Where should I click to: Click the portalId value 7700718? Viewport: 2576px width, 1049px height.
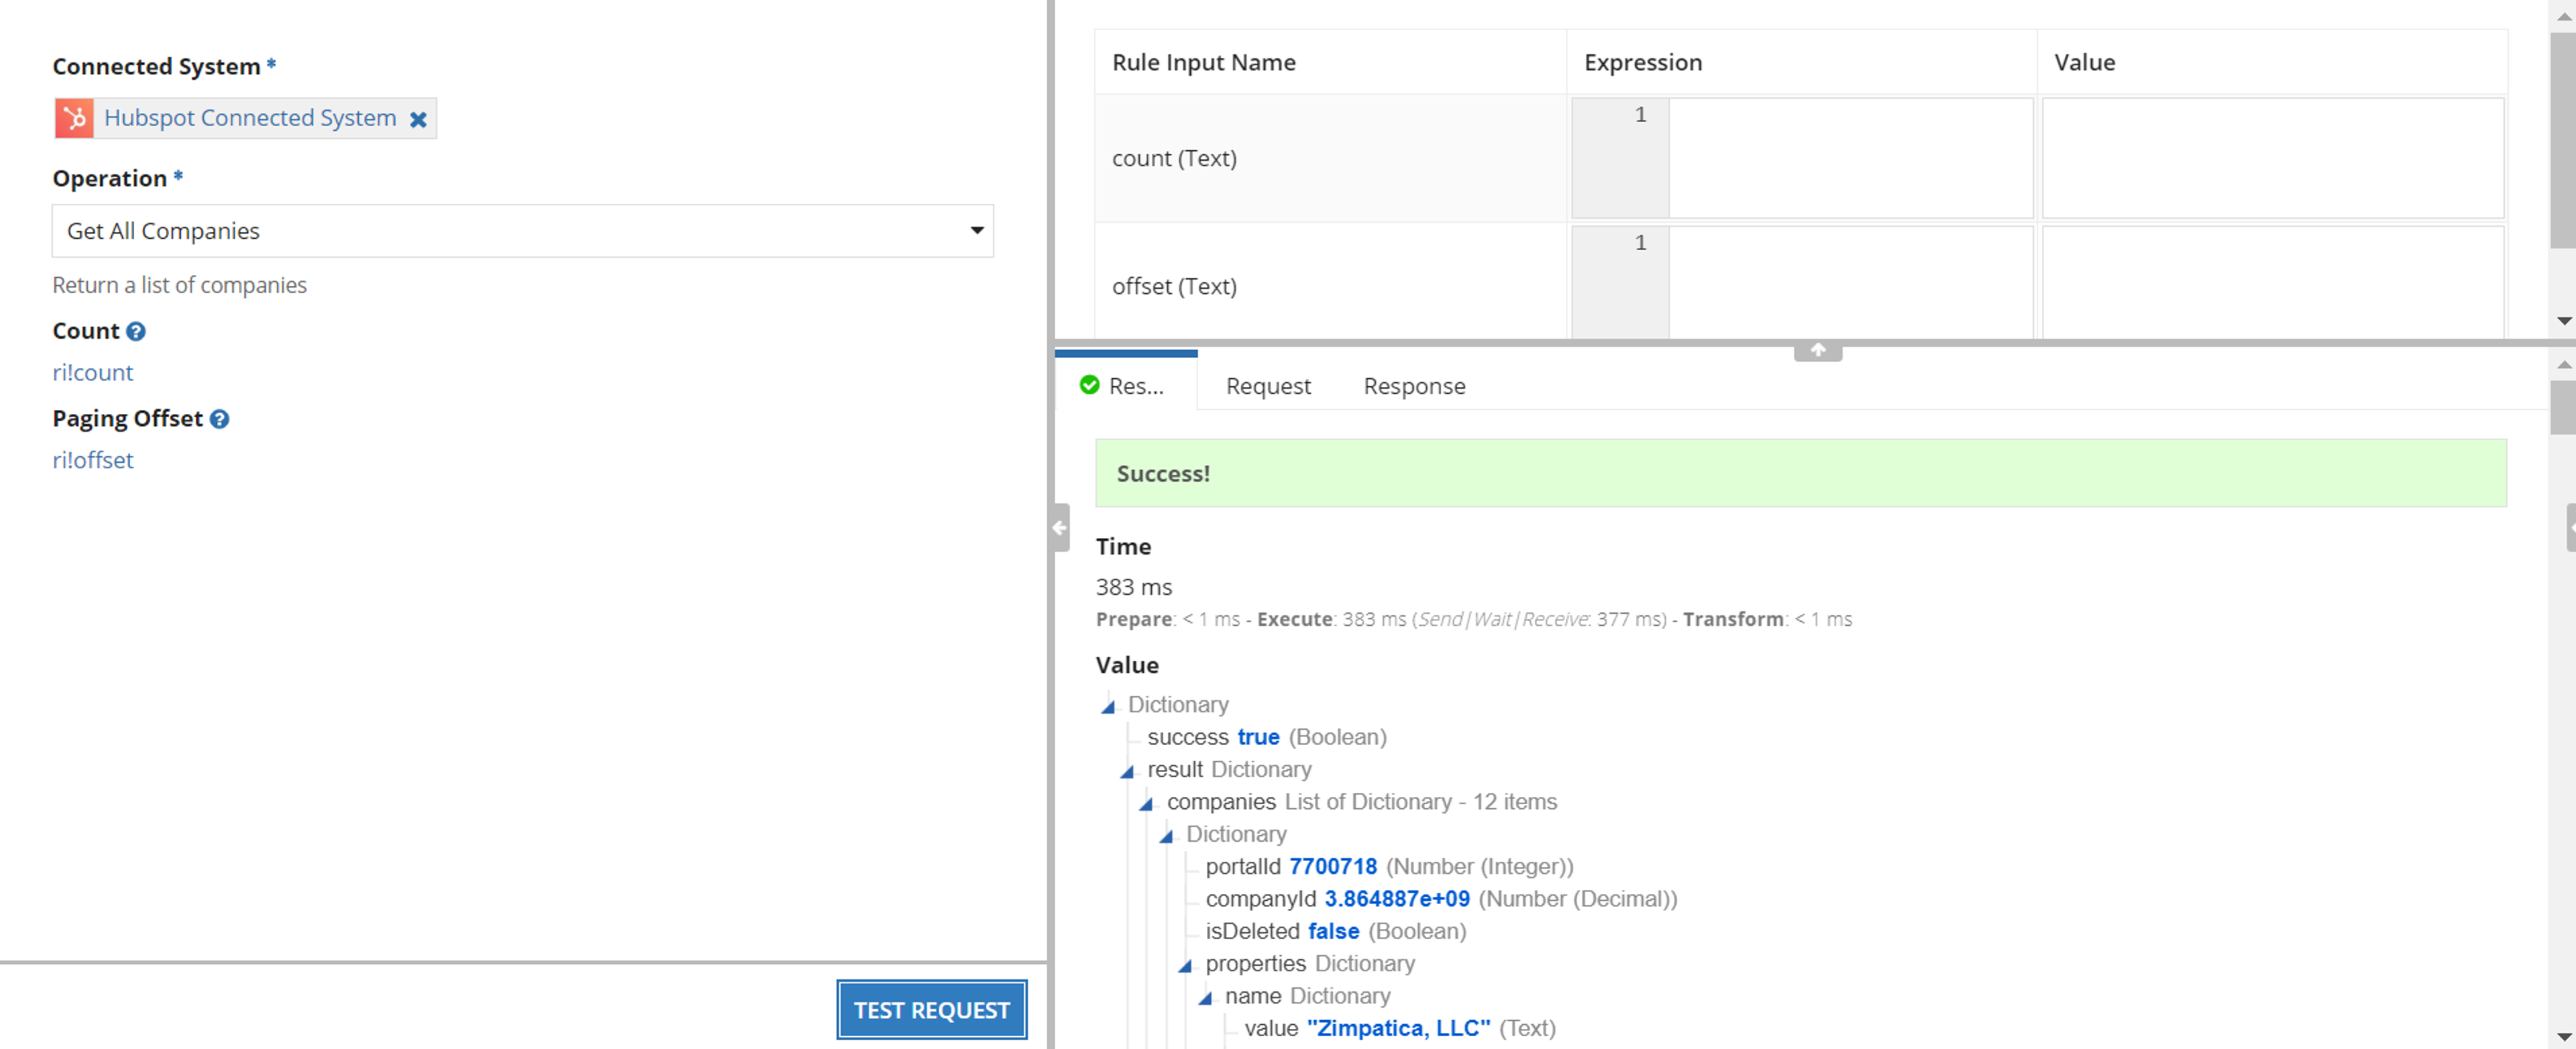[1332, 867]
